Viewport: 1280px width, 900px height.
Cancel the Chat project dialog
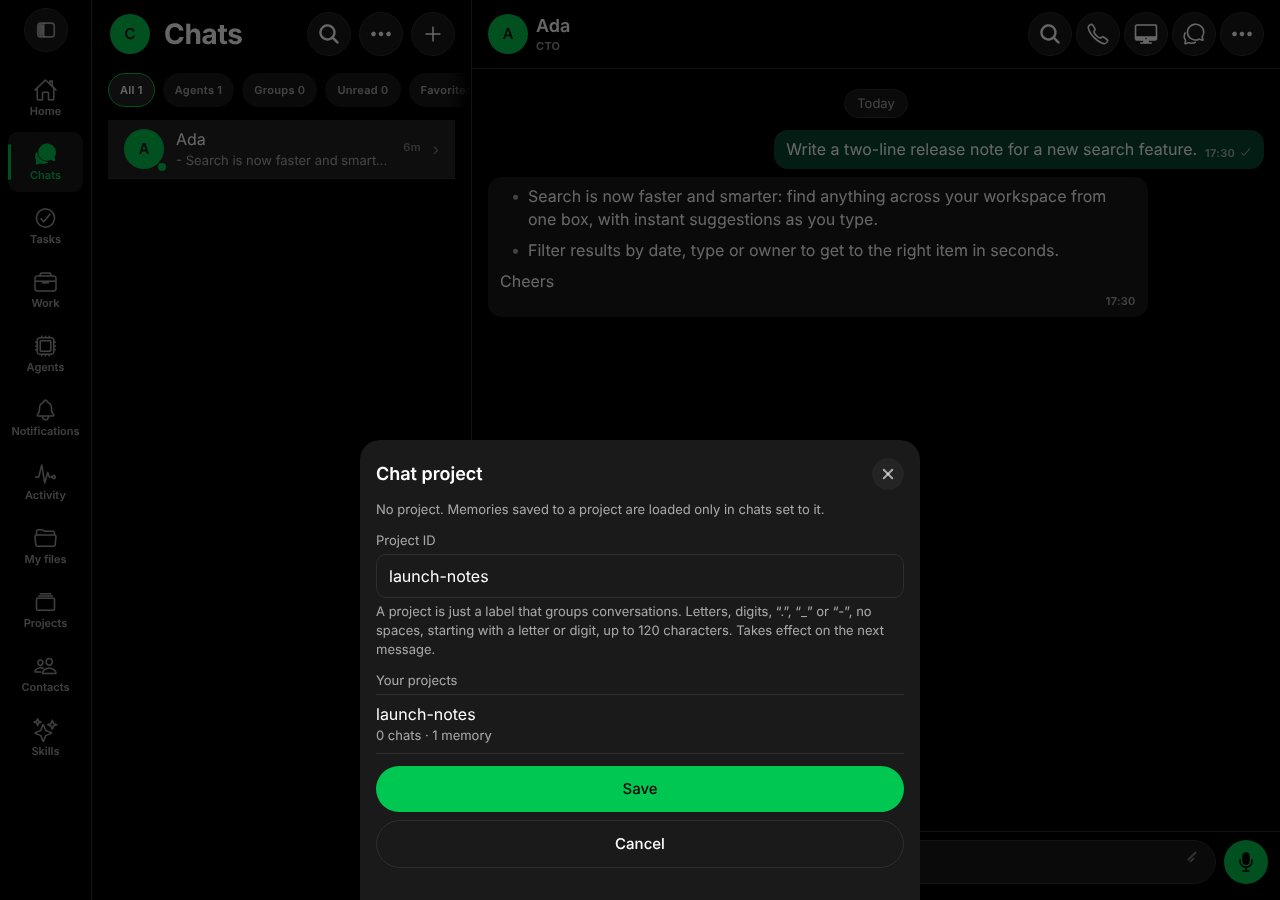pos(640,844)
